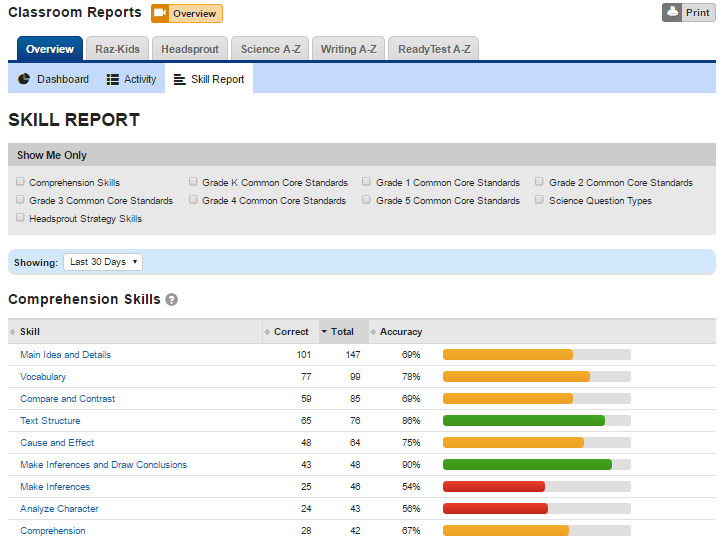Click the SKILL REPORT heading
Viewport: 728px width, 540px height.
pyautogui.click(x=74, y=120)
